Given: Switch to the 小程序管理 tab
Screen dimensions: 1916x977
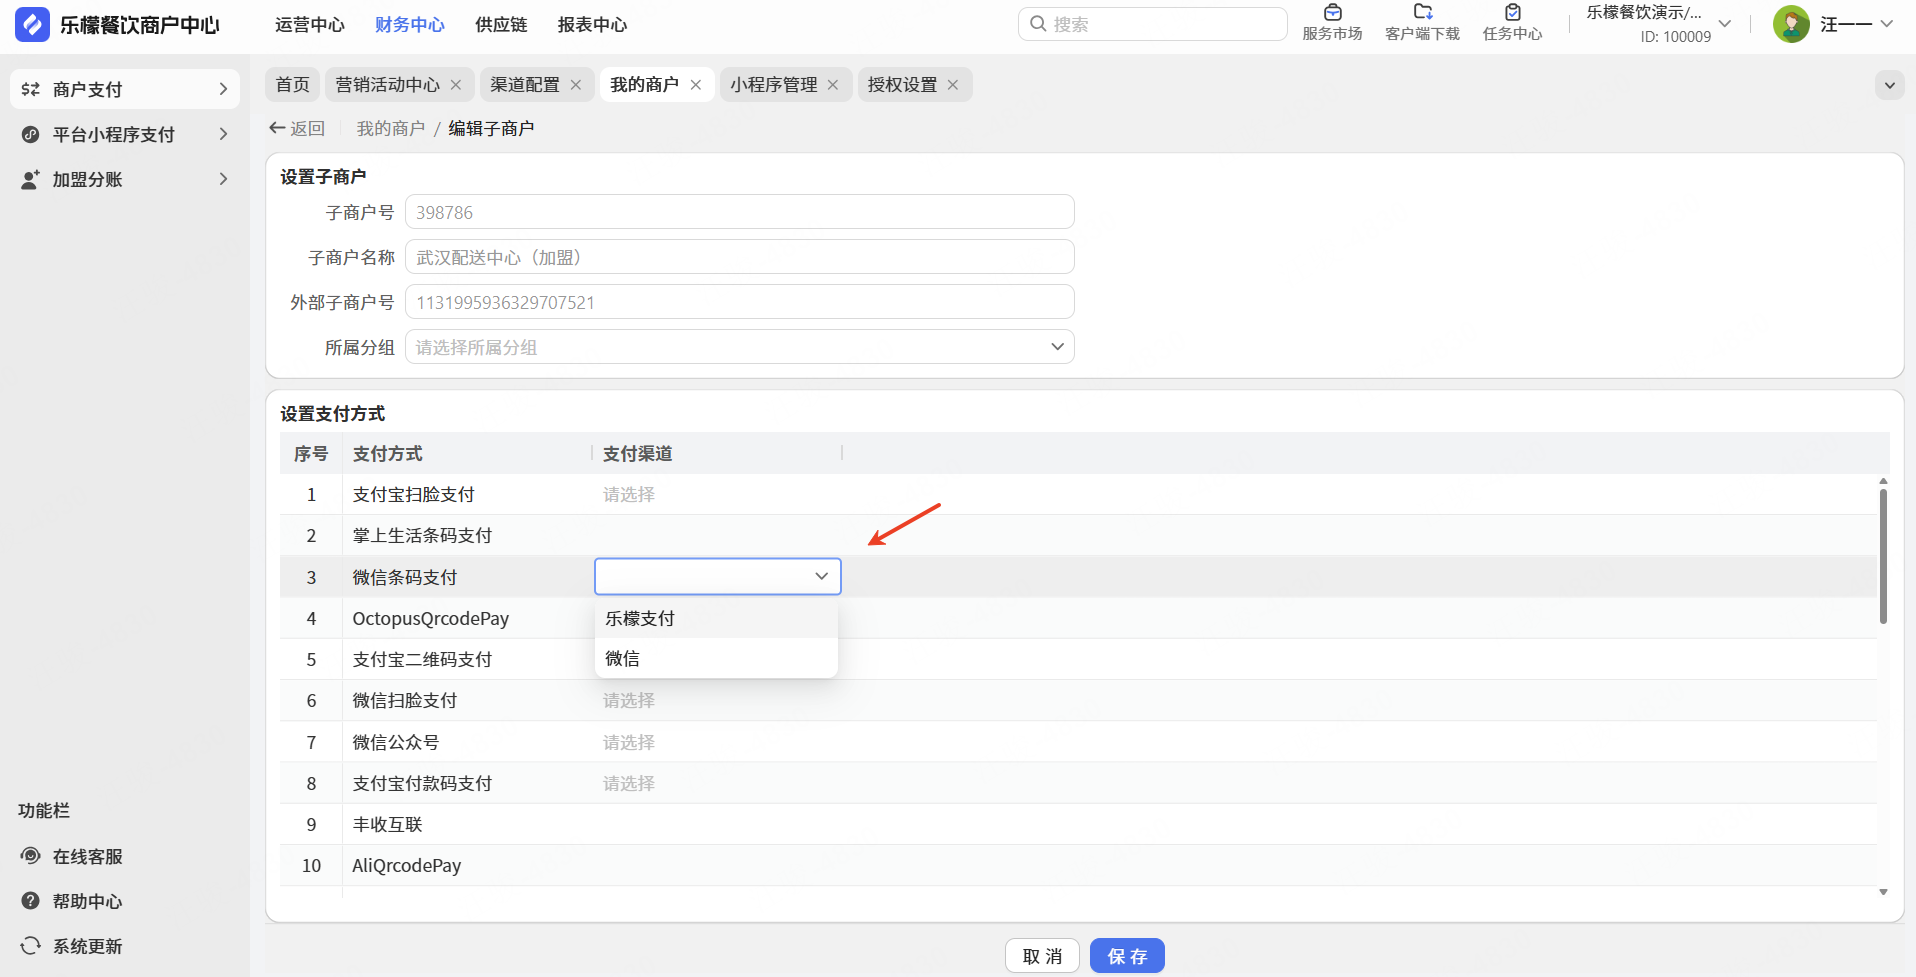Looking at the screenshot, I should coord(774,85).
